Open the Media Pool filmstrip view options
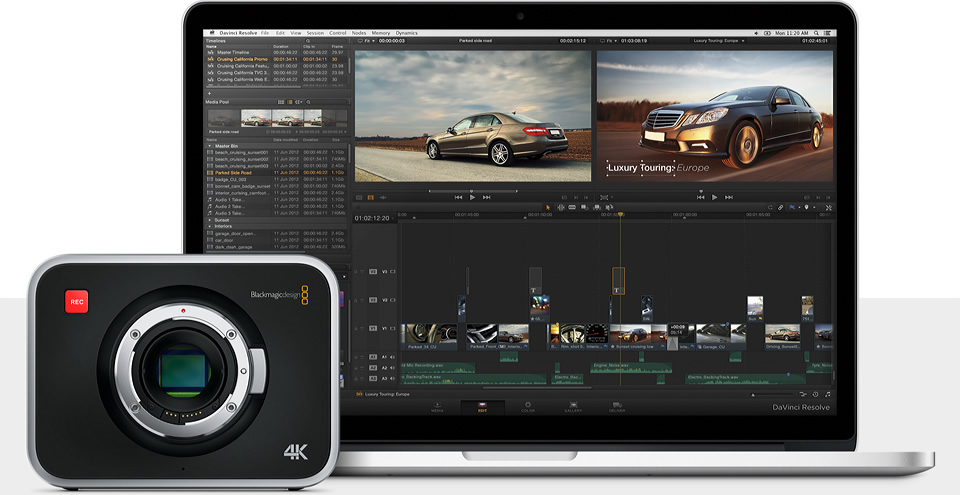 [x=299, y=102]
